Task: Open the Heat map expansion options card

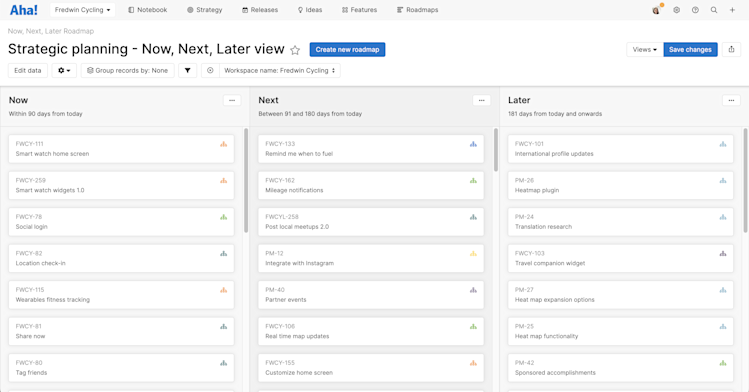Action: point(621,295)
